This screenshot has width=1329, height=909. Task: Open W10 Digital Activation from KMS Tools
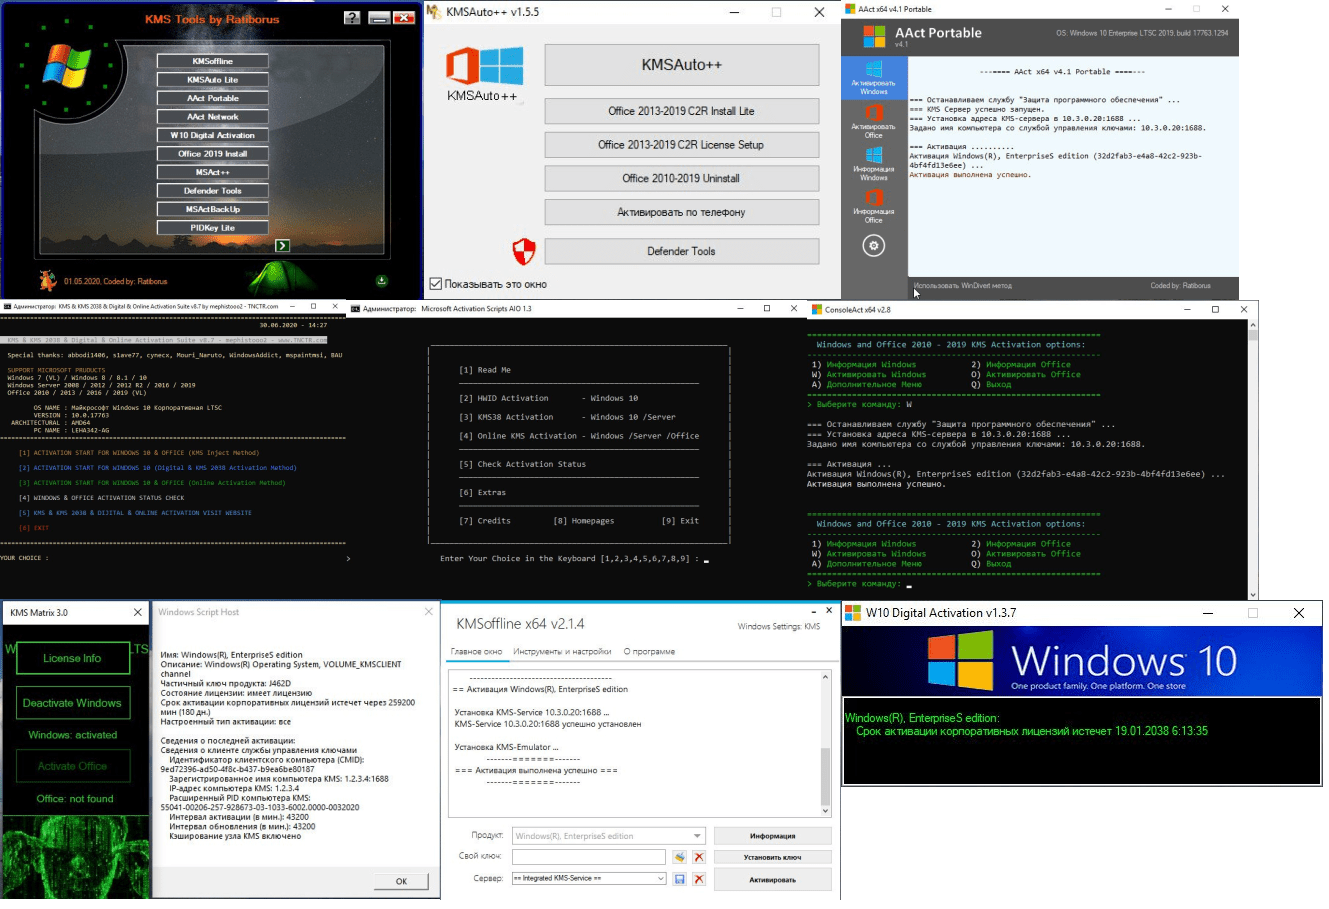(212, 135)
